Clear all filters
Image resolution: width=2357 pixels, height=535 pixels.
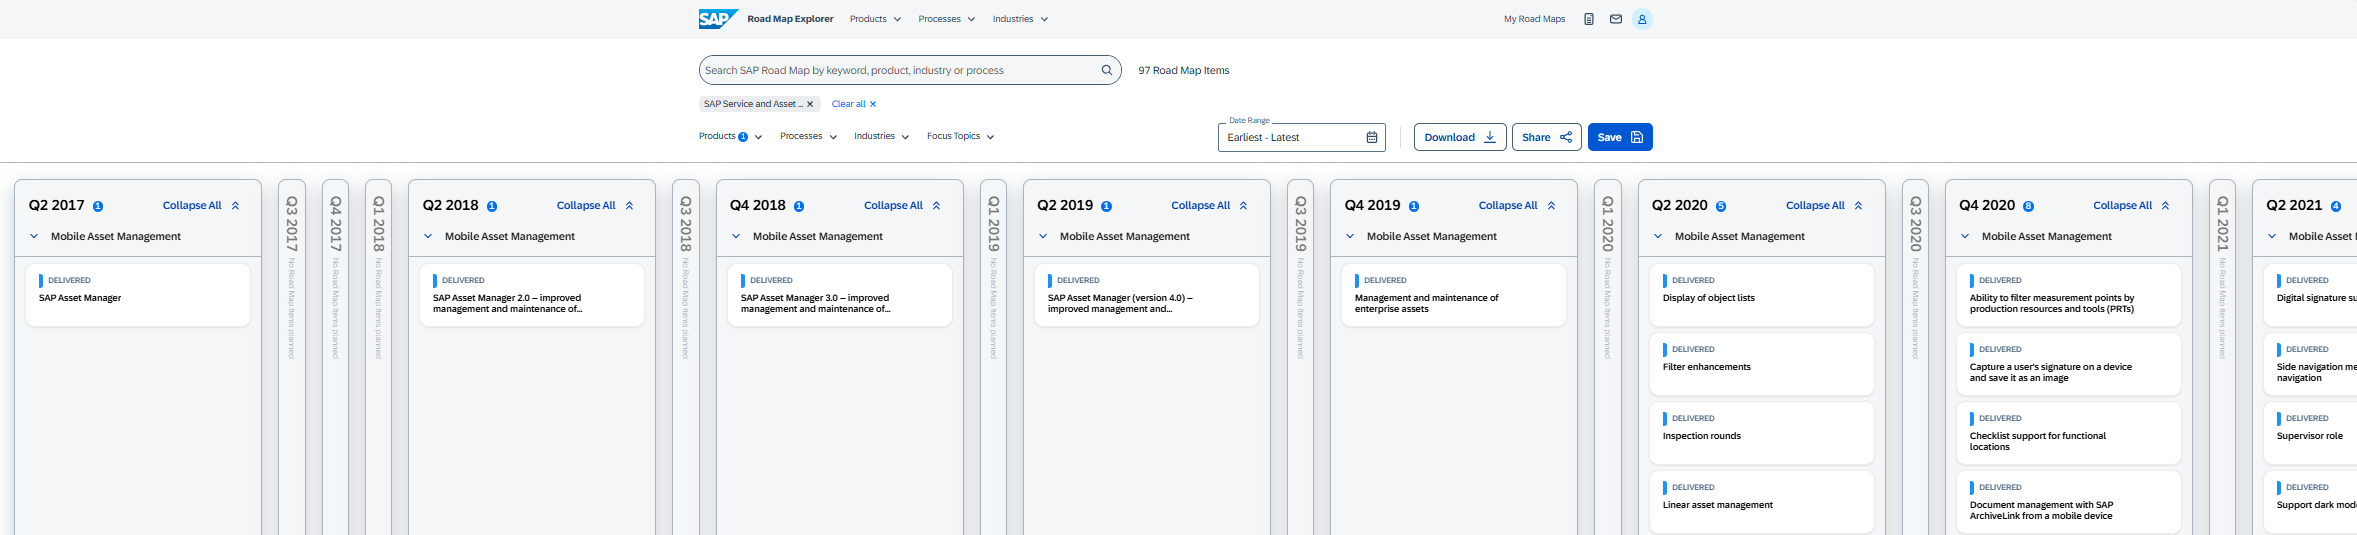854,104
